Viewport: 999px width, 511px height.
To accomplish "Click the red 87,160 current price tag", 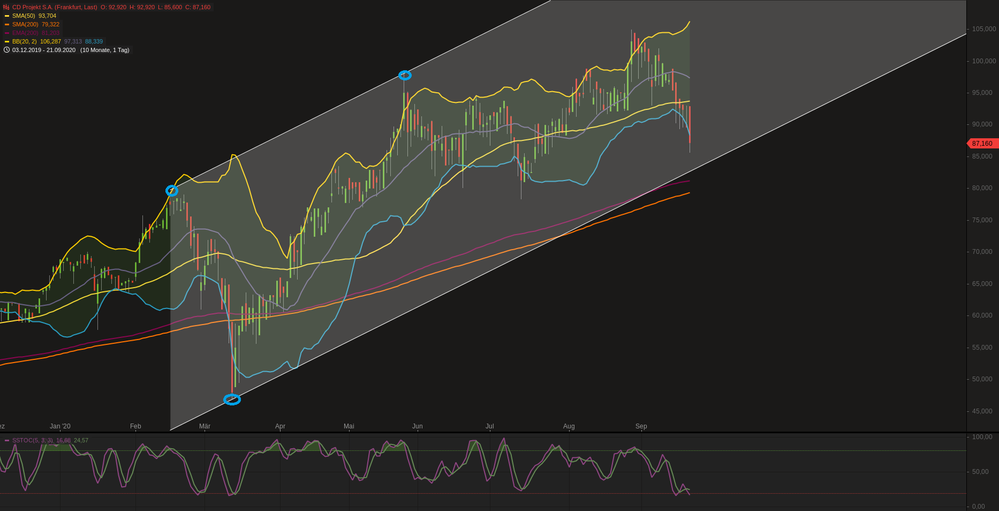I will coord(981,144).
